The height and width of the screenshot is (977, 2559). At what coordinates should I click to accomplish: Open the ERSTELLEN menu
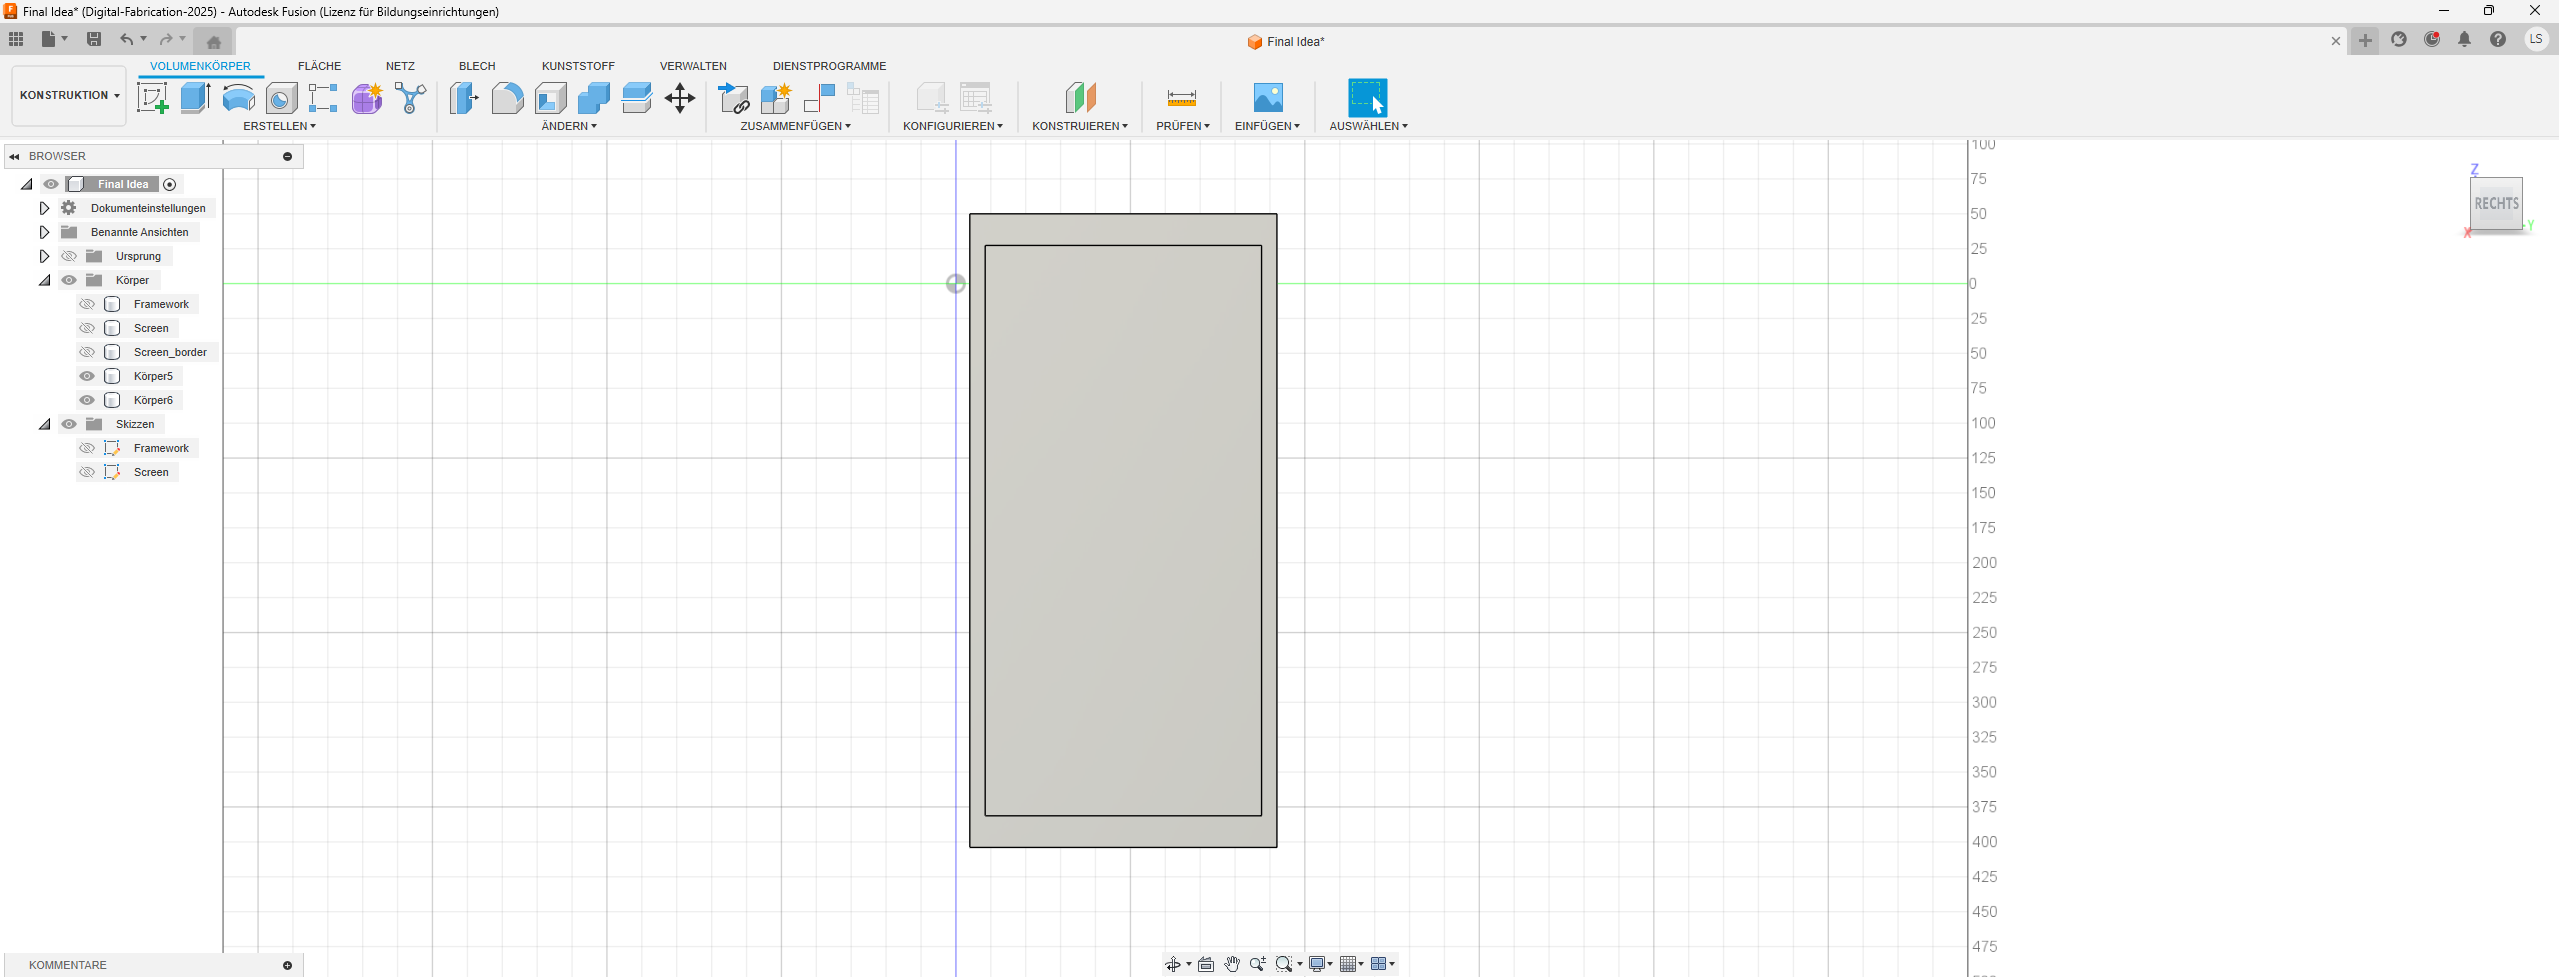(279, 126)
